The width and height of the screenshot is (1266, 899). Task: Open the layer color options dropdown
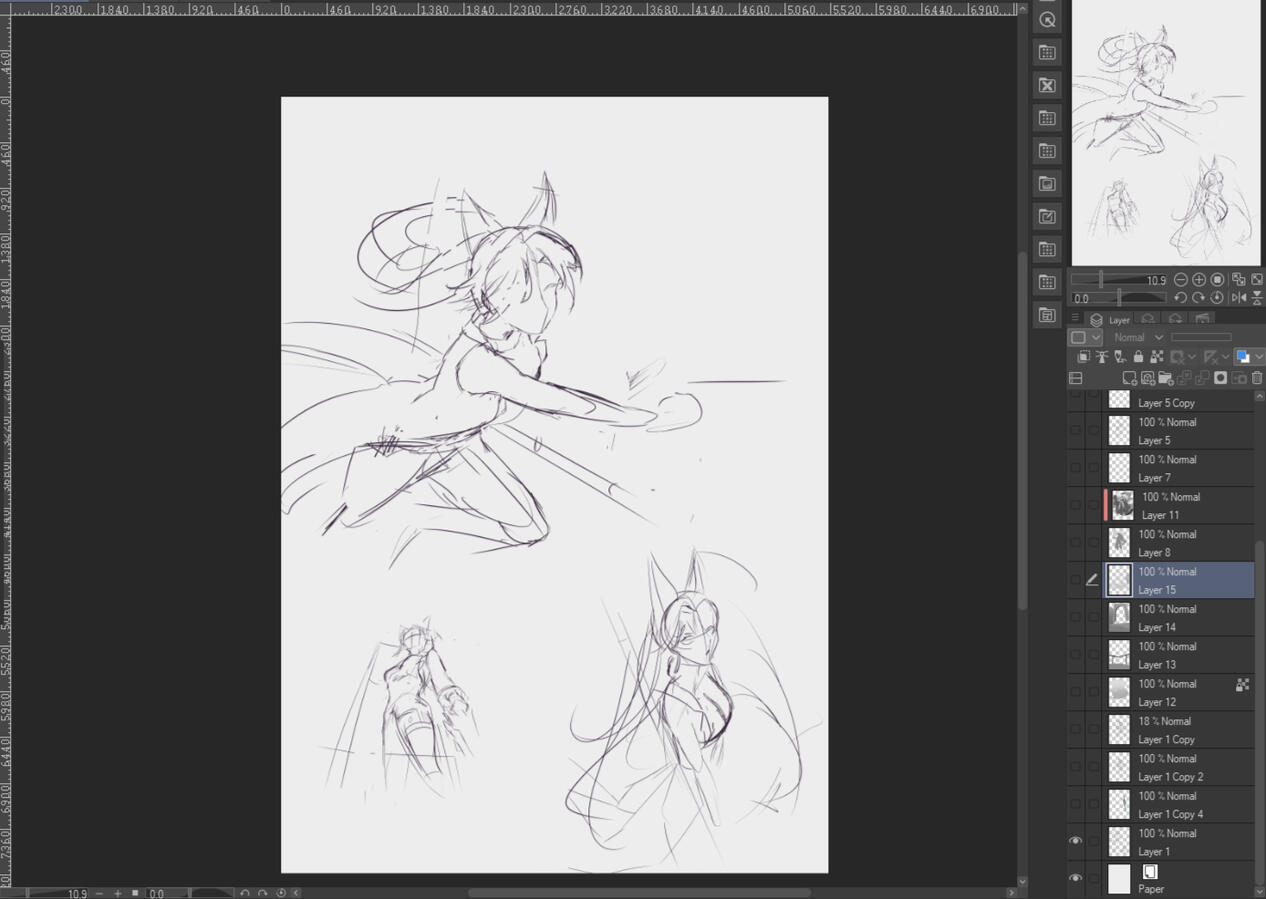coord(1259,357)
